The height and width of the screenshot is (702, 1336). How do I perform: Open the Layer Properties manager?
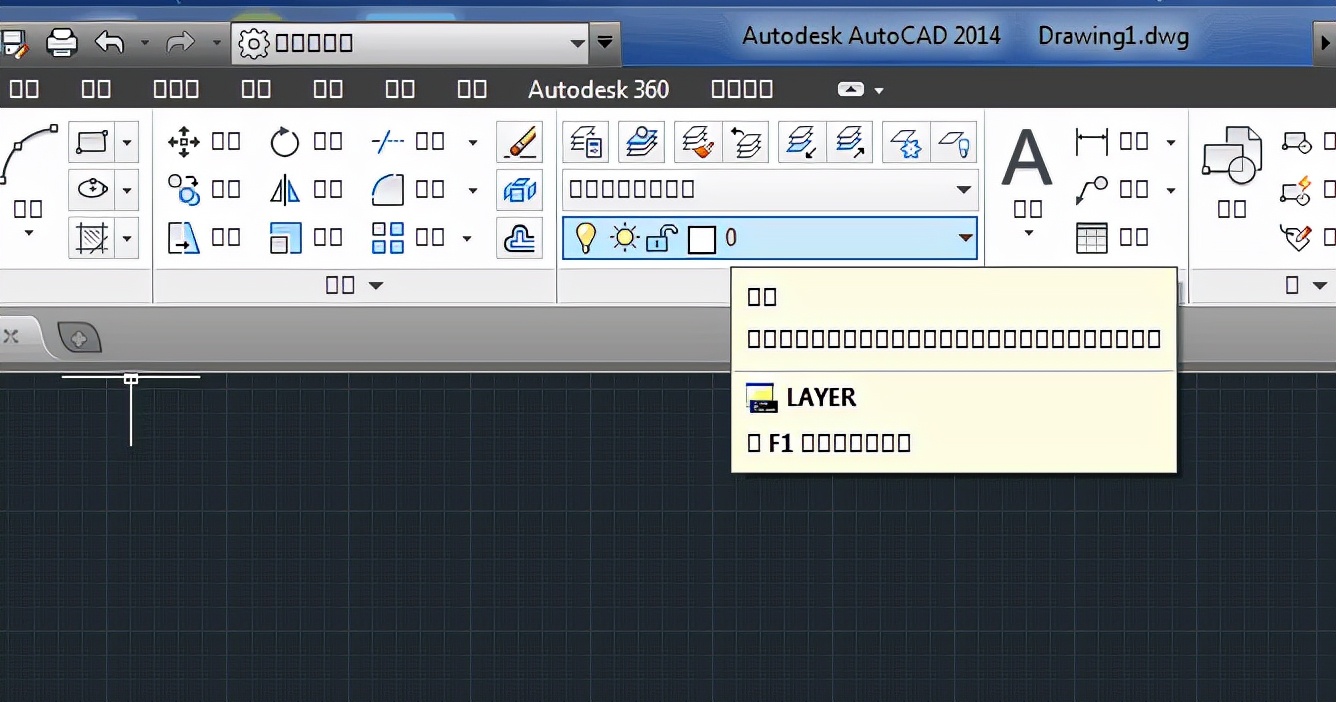[x=585, y=142]
